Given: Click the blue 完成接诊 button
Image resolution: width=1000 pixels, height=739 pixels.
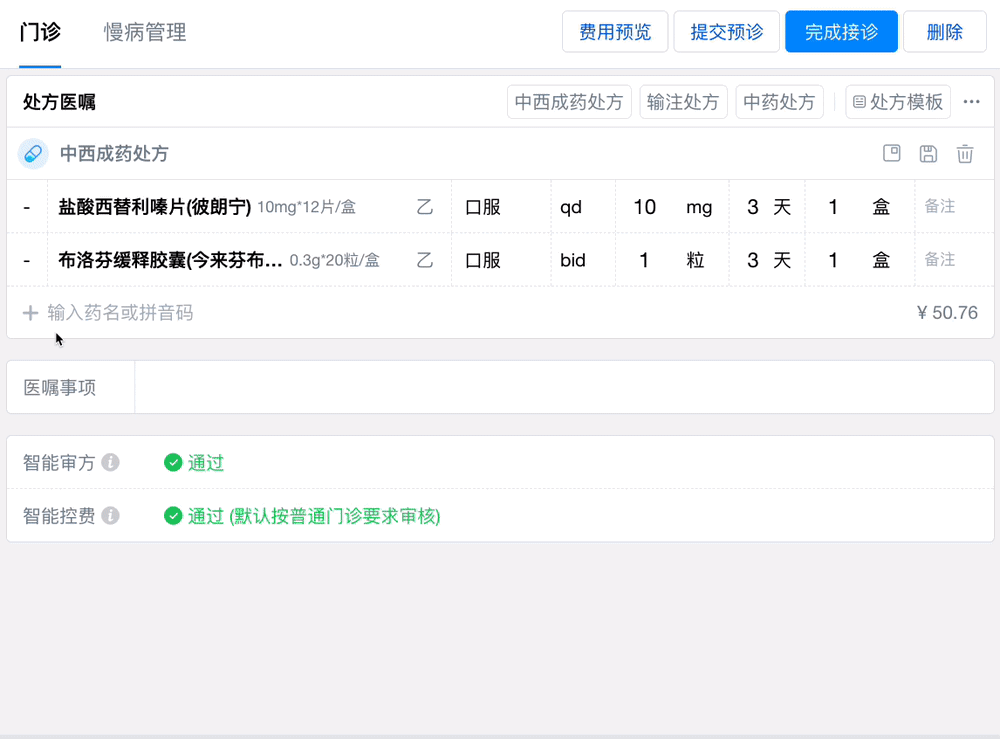Looking at the screenshot, I should click(841, 32).
